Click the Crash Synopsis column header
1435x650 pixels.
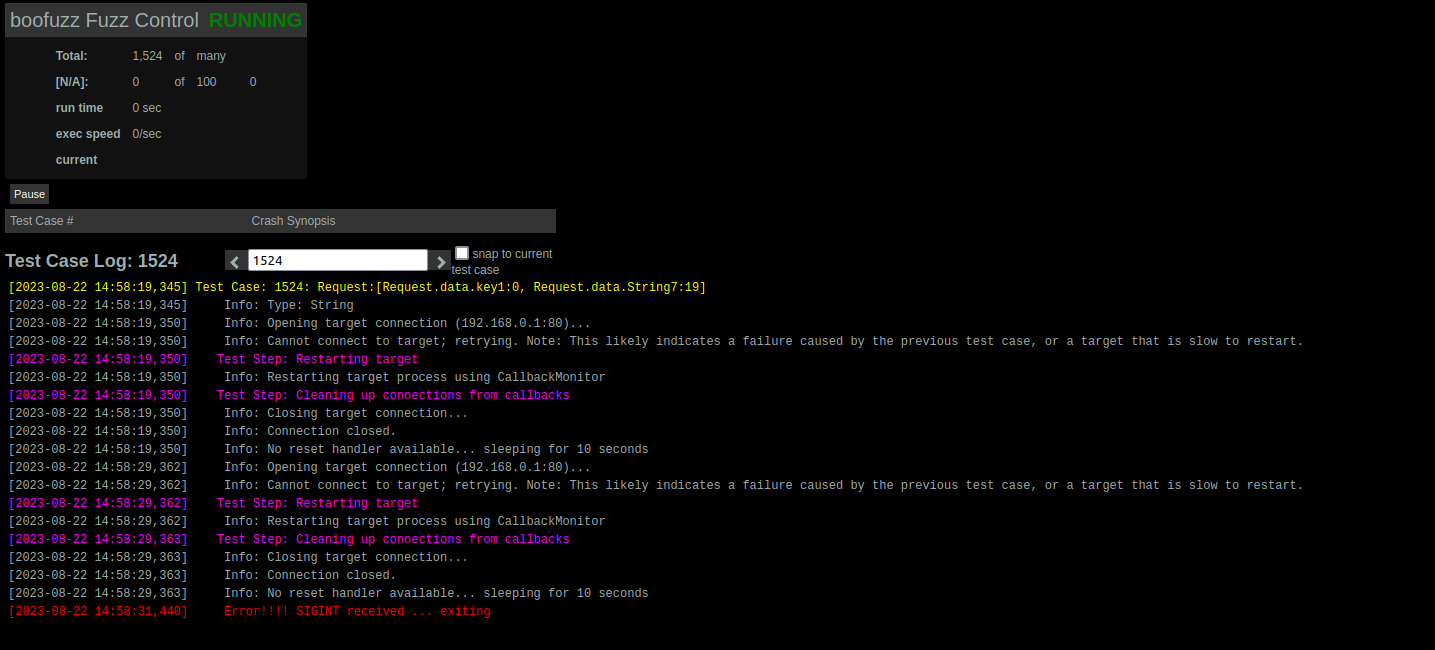293,221
